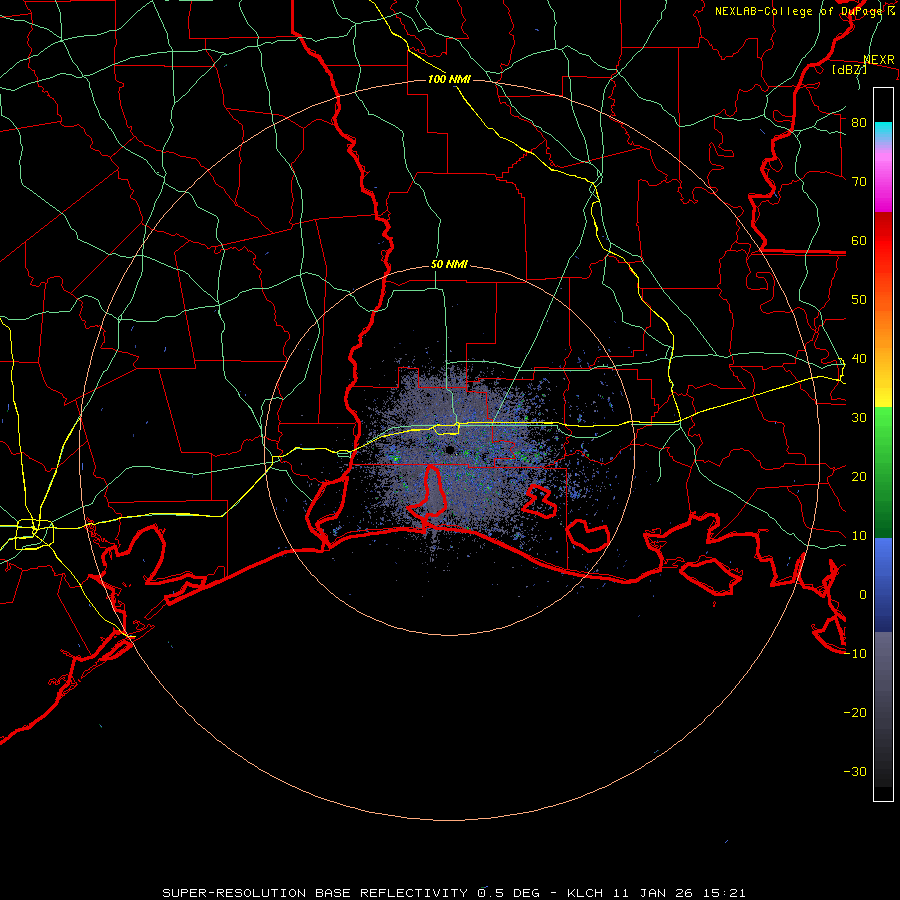Click the 70 value on the dBZ scale
The image size is (900, 900).
click(859, 181)
